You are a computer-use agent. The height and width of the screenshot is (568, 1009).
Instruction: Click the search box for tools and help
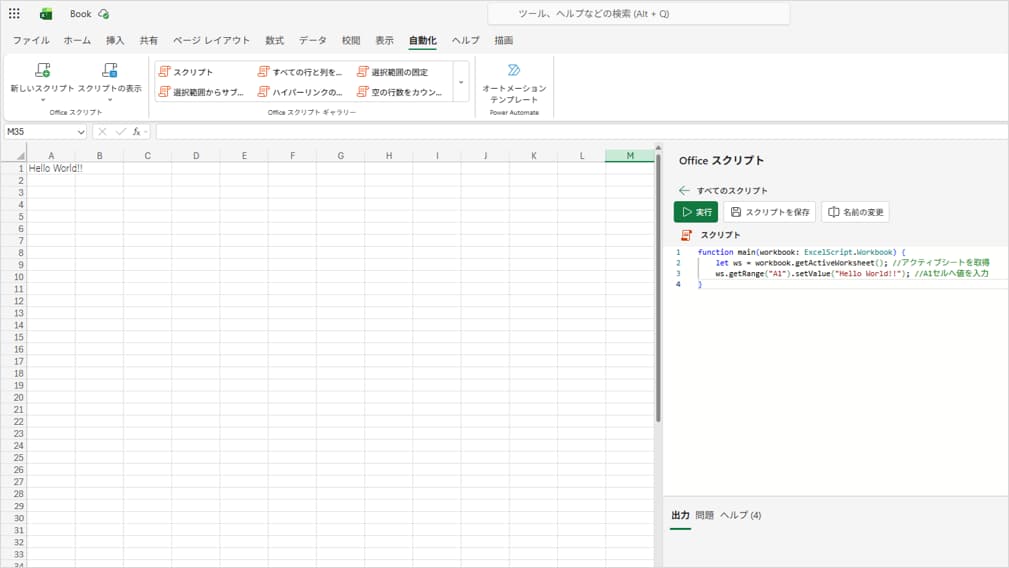pyautogui.click(x=638, y=14)
